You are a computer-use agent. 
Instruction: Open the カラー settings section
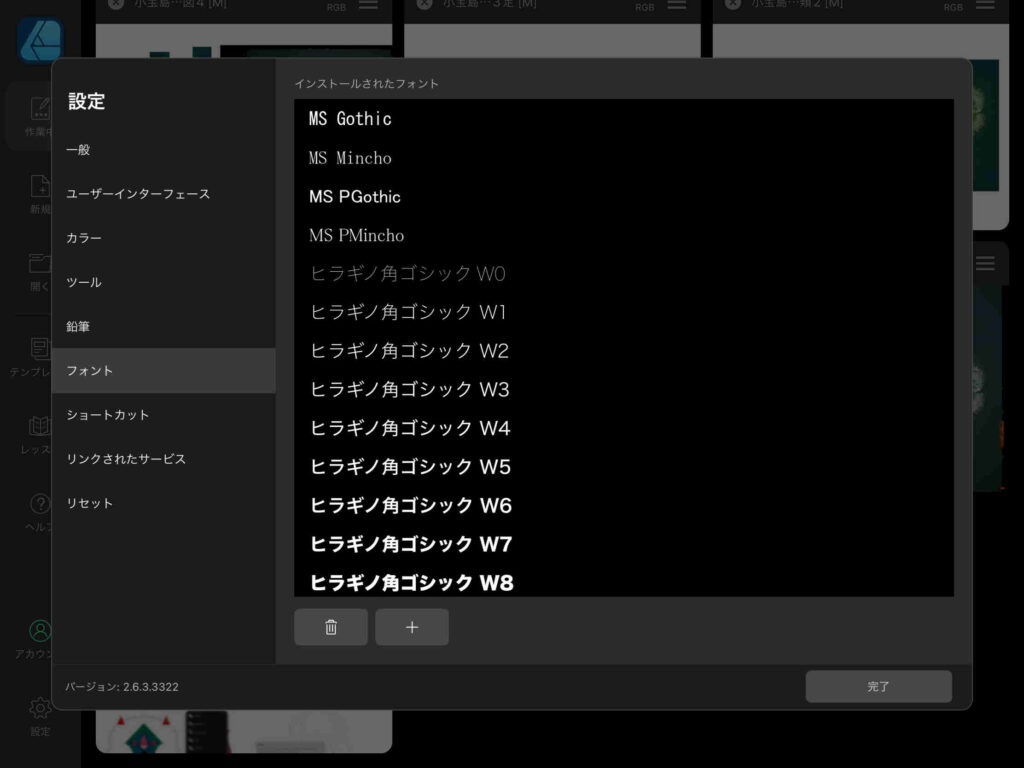coord(163,238)
